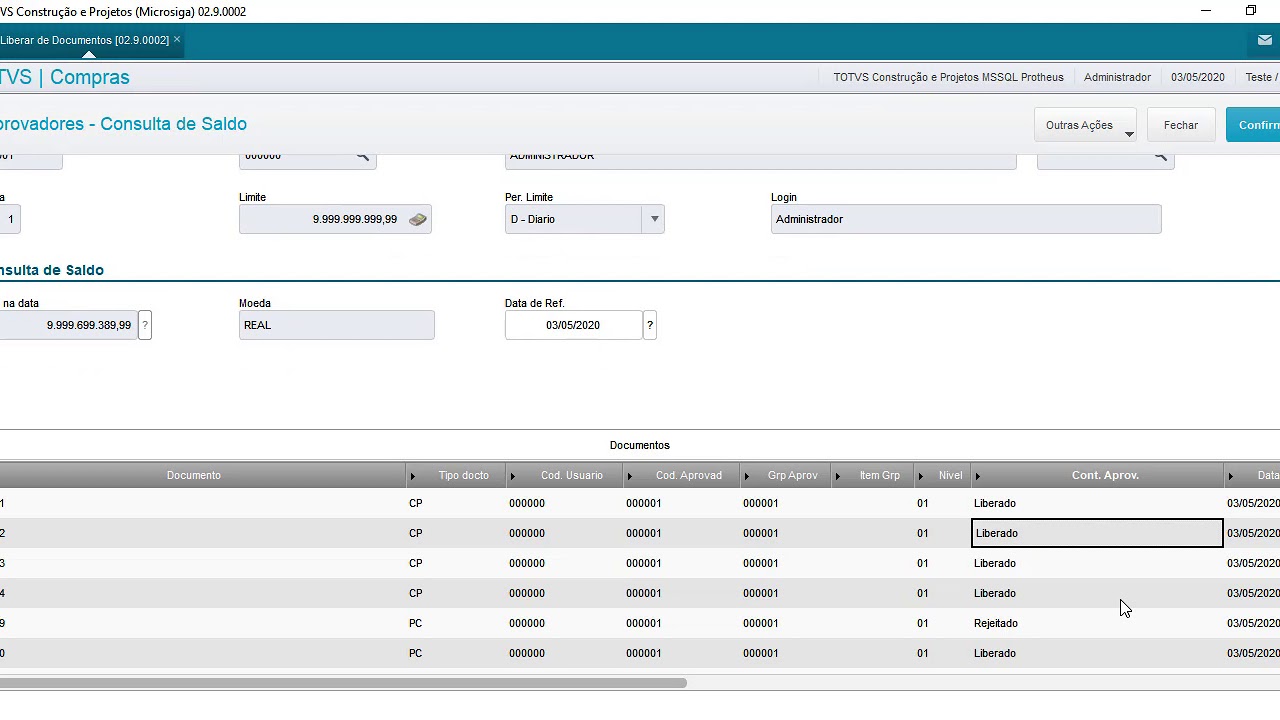Viewport: 1280px width, 720px height.
Task: Click the arrow before Nivel header
Action: tap(920, 476)
